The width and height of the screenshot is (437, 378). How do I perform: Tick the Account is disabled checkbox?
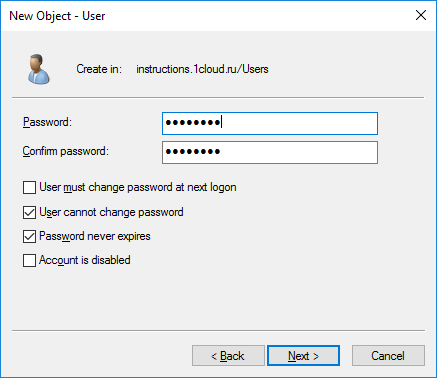(x=29, y=260)
